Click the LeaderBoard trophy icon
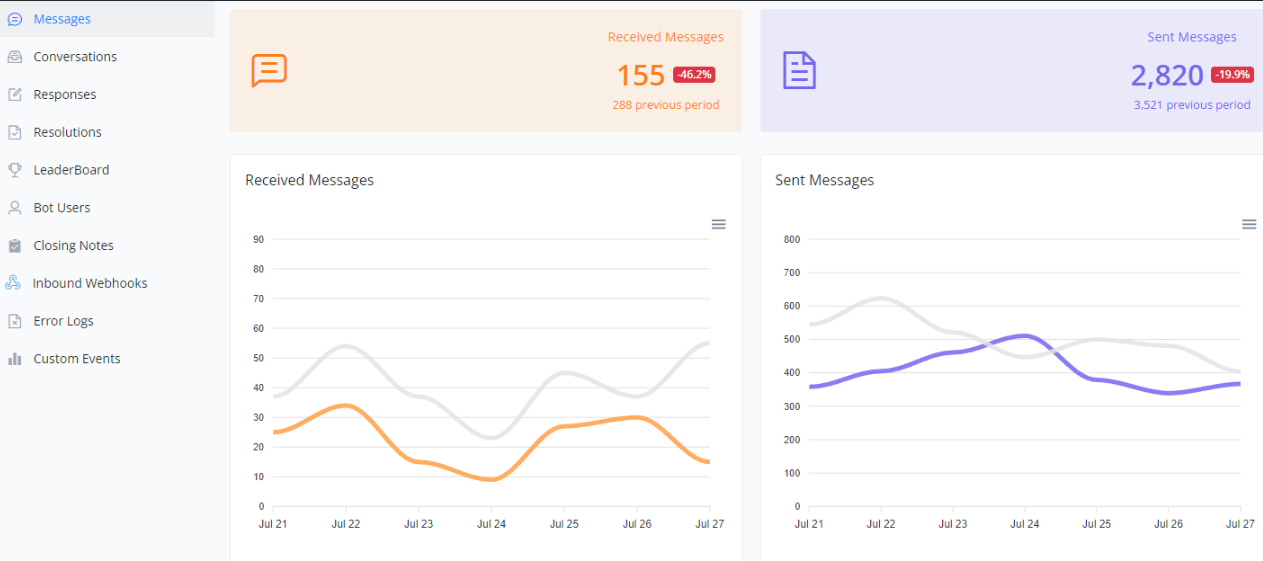 [x=14, y=170]
